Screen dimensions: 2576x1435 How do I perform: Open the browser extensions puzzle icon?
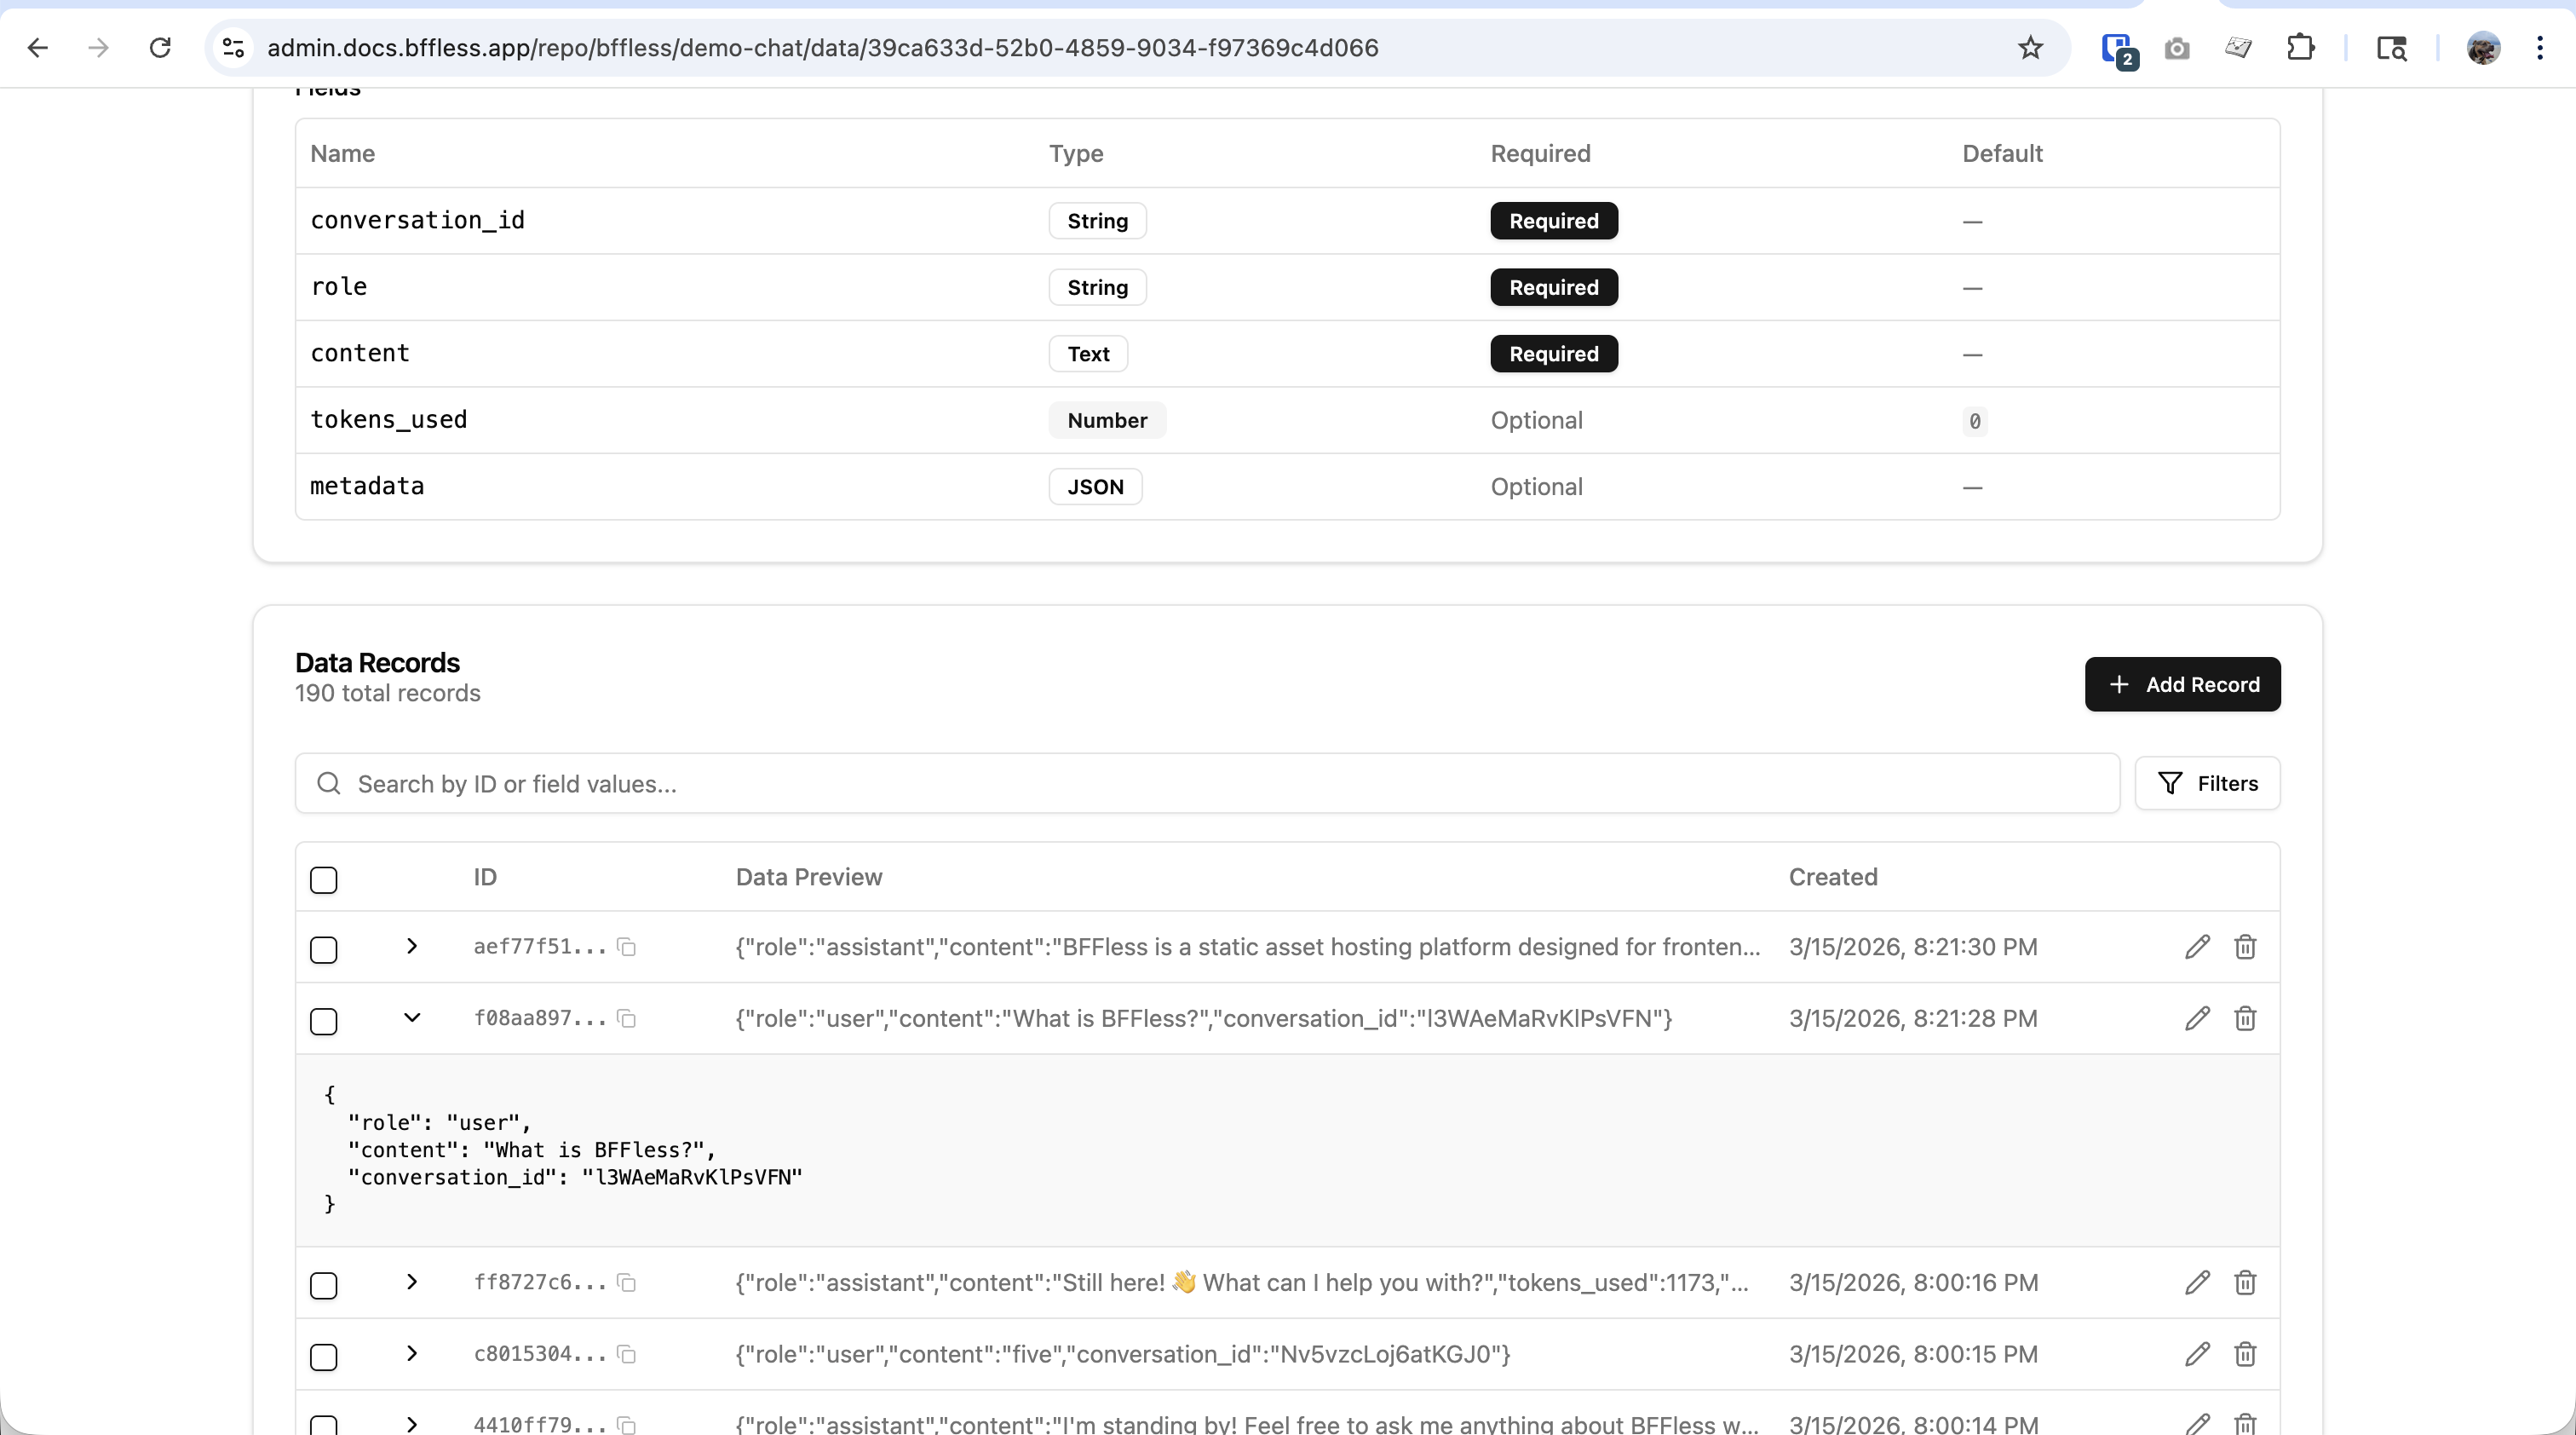pyautogui.click(x=2300, y=48)
